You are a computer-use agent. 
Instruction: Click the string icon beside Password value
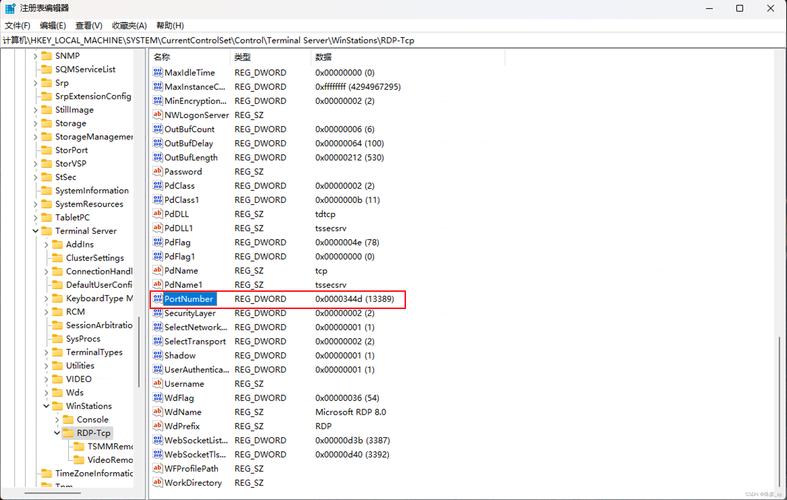[157, 172]
